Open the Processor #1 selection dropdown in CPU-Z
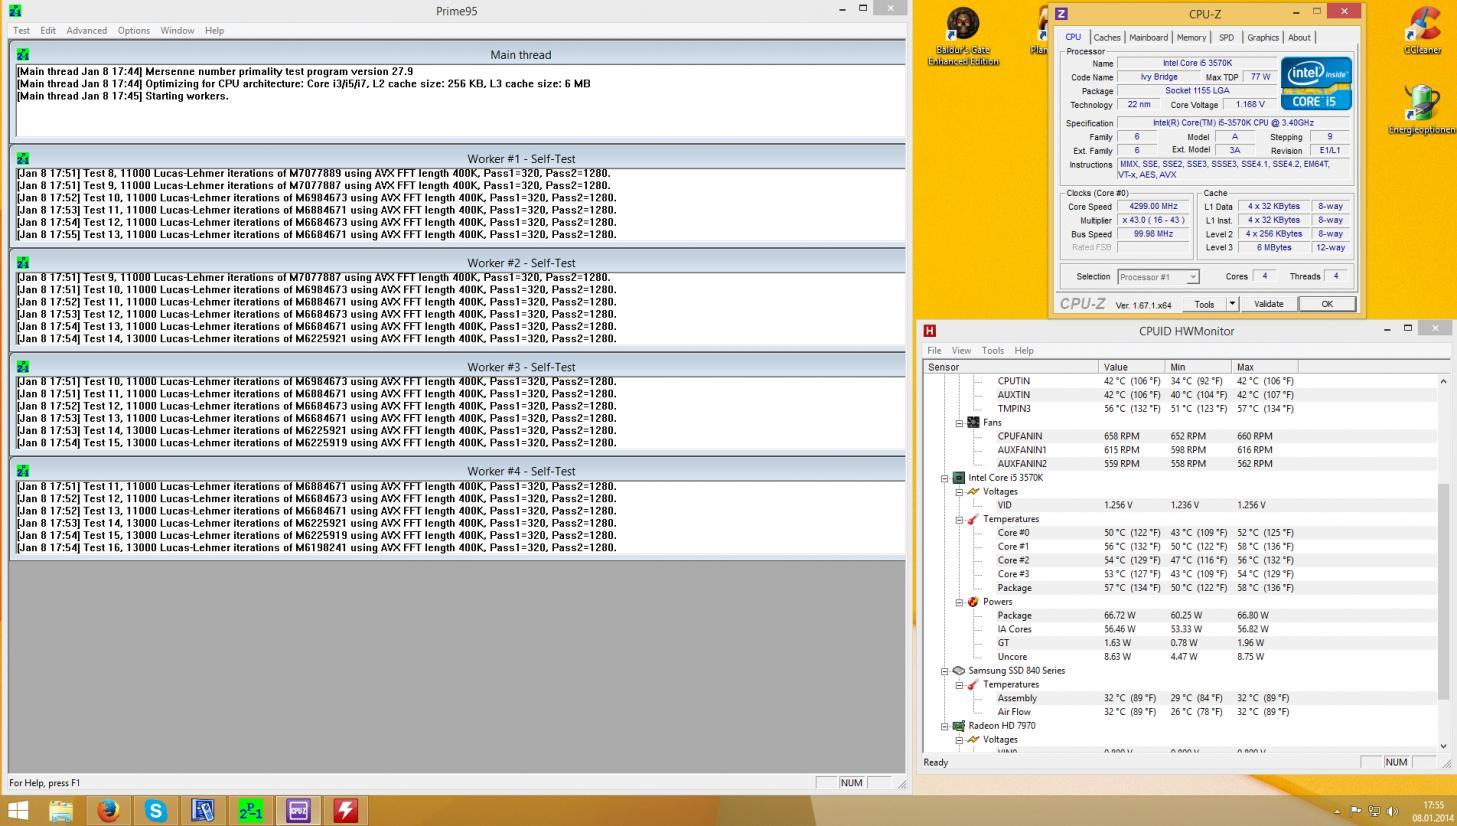 tap(1158, 277)
